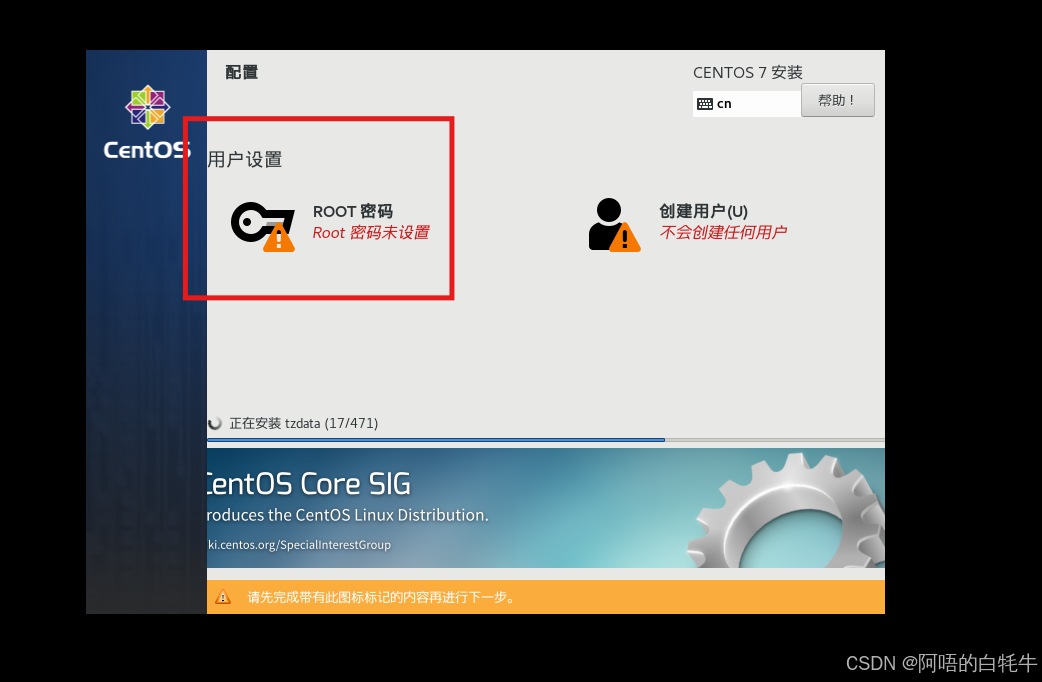Image resolution: width=1042 pixels, height=682 pixels.
Task: Click the installation progress spinner icon
Action: click(x=215, y=423)
